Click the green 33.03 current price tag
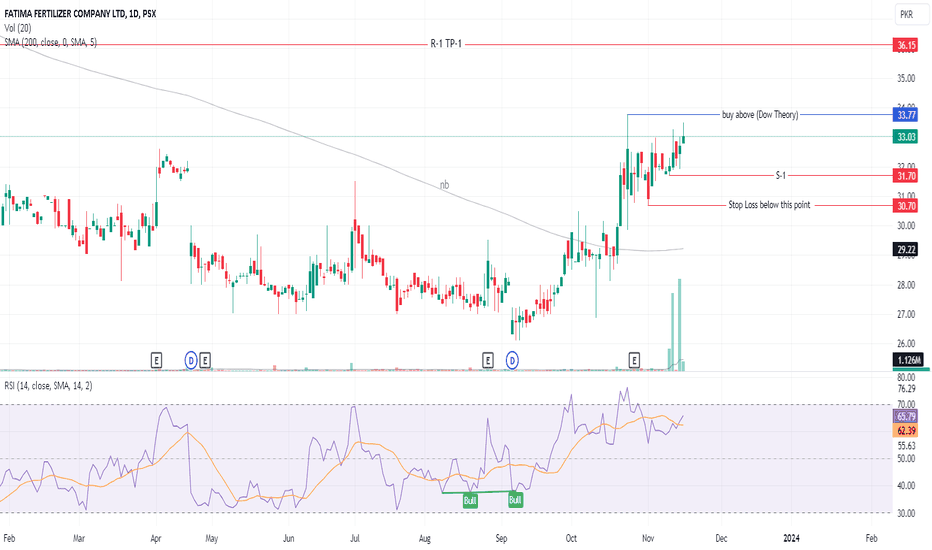The image size is (932, 550). (x=906, y=137)
